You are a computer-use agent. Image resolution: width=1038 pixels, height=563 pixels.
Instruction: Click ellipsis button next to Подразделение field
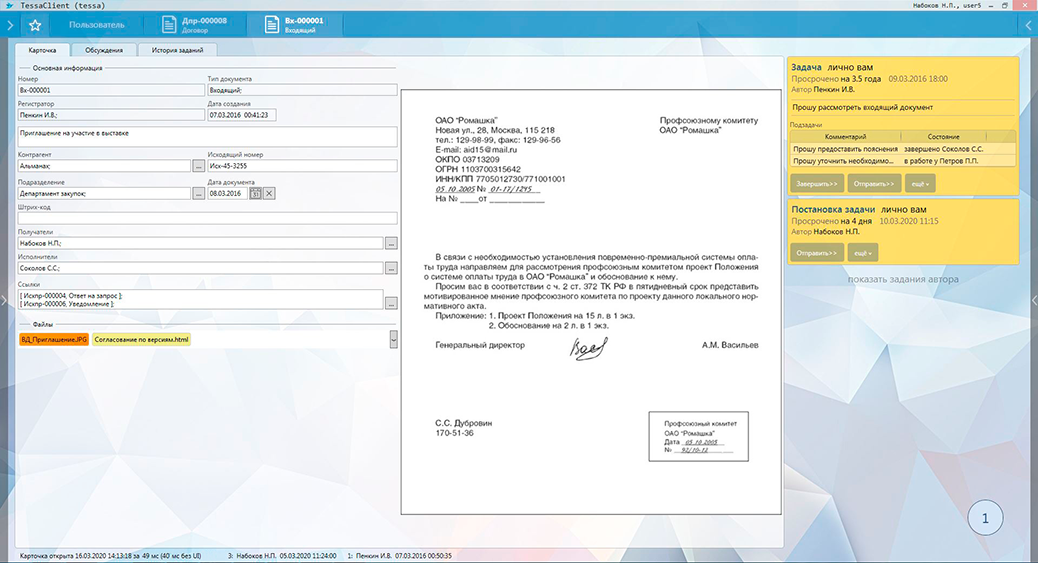pyautogui.click(x=198, y=193)
